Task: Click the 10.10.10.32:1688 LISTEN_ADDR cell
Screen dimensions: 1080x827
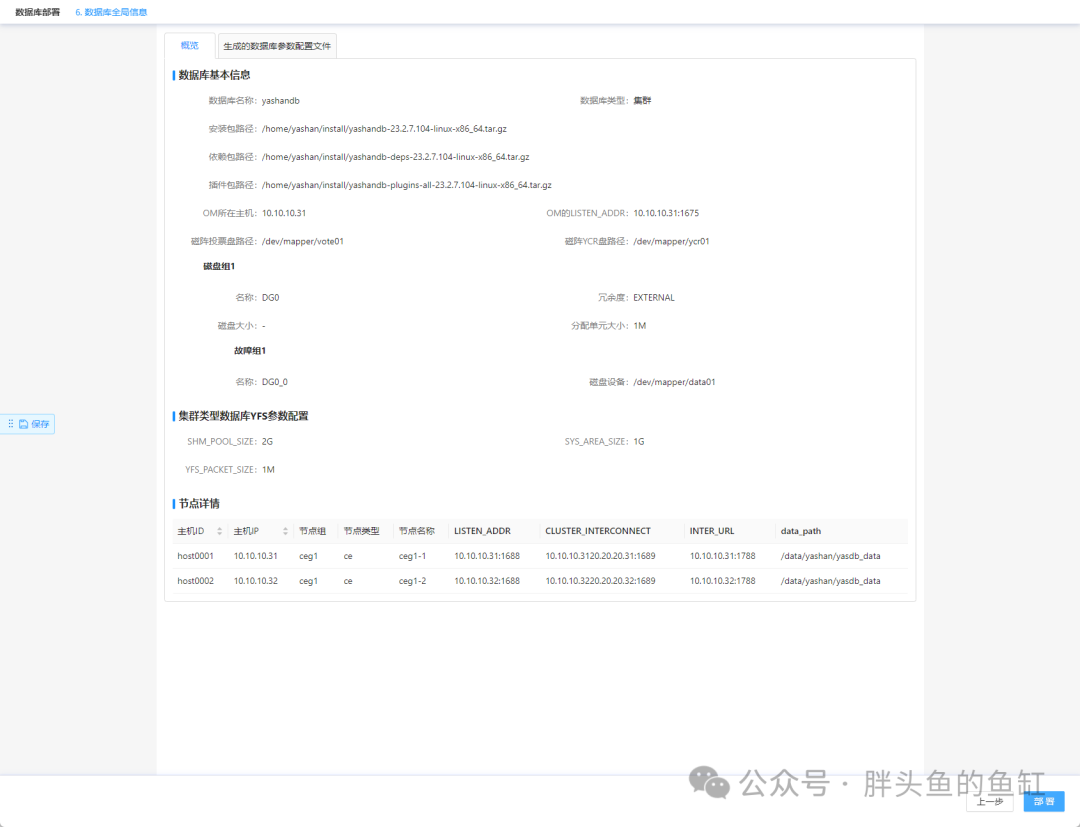Action: pyautogui.click(x=487, y=581)
